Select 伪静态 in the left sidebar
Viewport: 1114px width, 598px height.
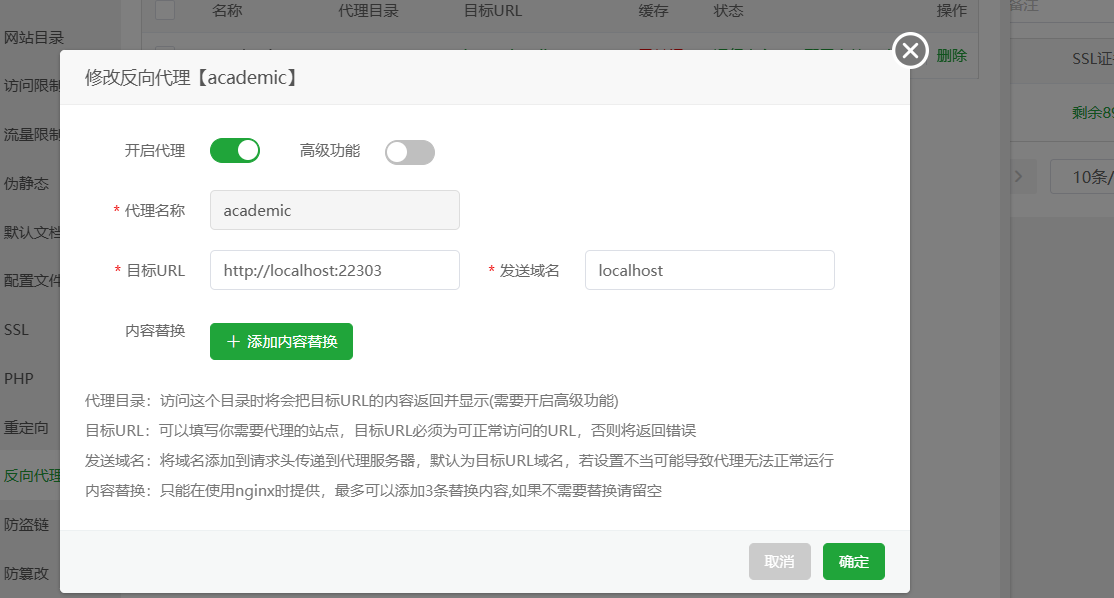(x=27, y=184)
